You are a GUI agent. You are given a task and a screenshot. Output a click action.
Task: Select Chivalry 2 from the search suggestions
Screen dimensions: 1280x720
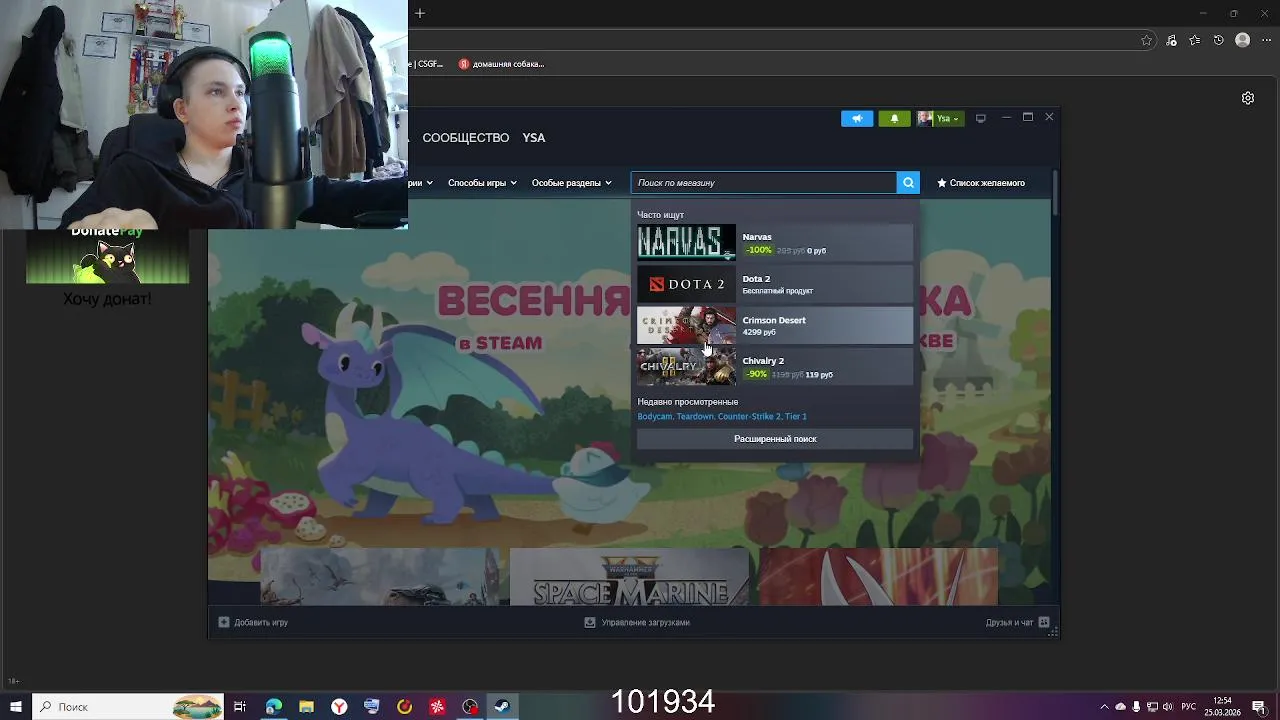[x=775, y=366]
